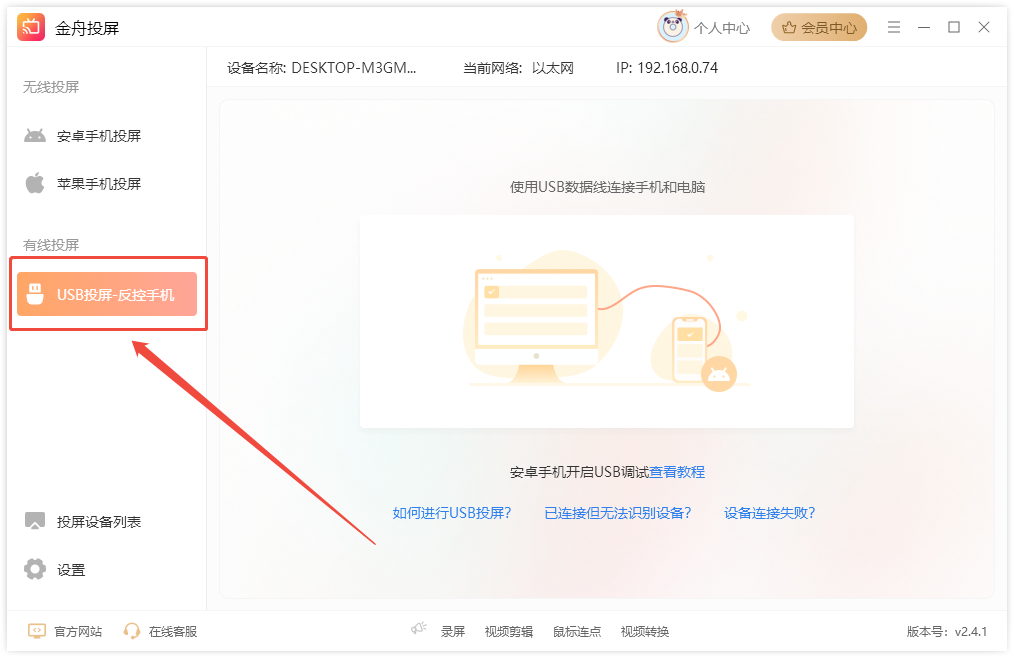This screenshot has width=1014, height=658.
Task: Click the megaphone announcement icon
Action: pos(419,629)
